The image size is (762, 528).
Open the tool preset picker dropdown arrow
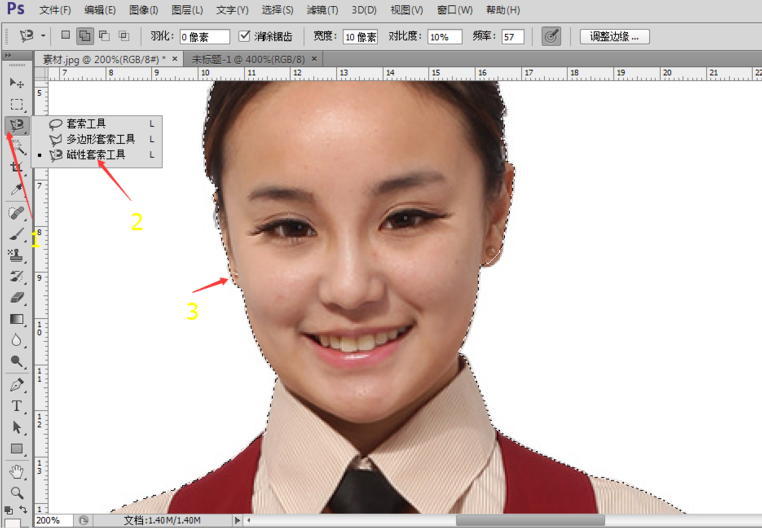point(43,36)
